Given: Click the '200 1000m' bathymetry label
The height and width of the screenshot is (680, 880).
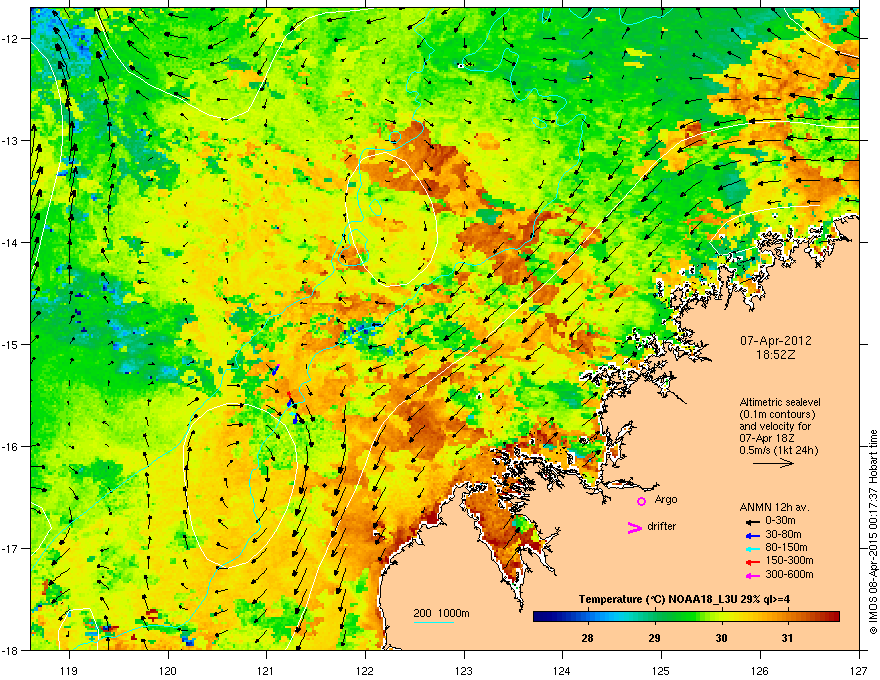Looking at the screenshot, I should (441, 613).
